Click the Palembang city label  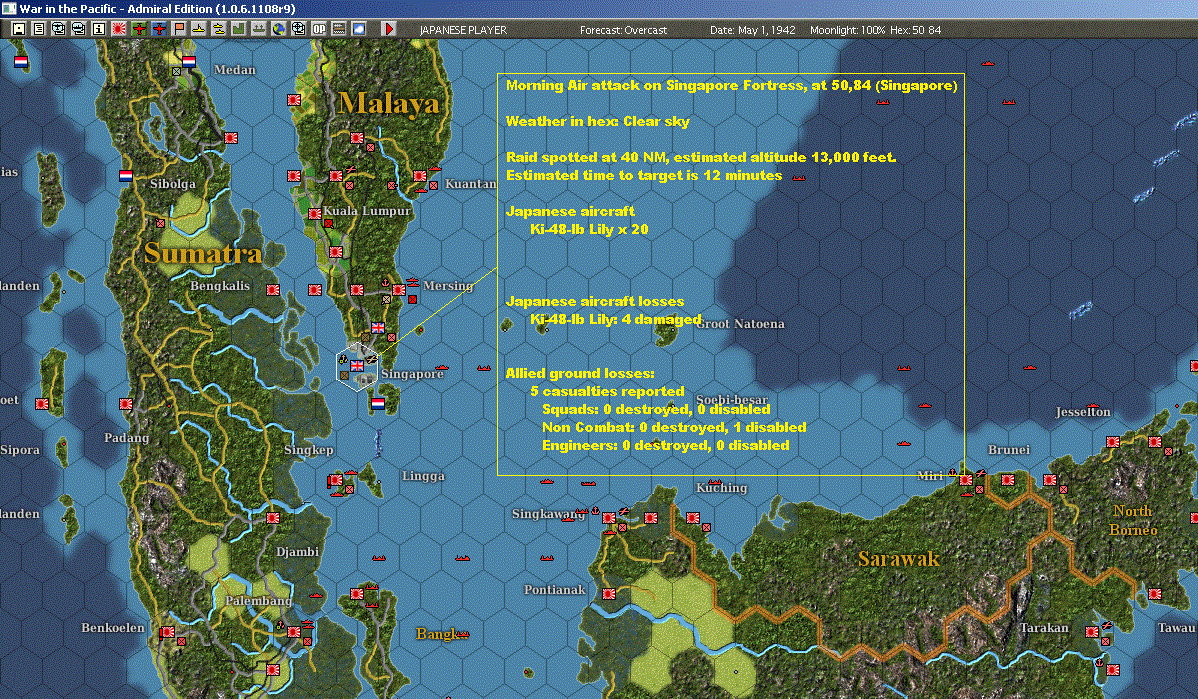(x=258, y=600)
